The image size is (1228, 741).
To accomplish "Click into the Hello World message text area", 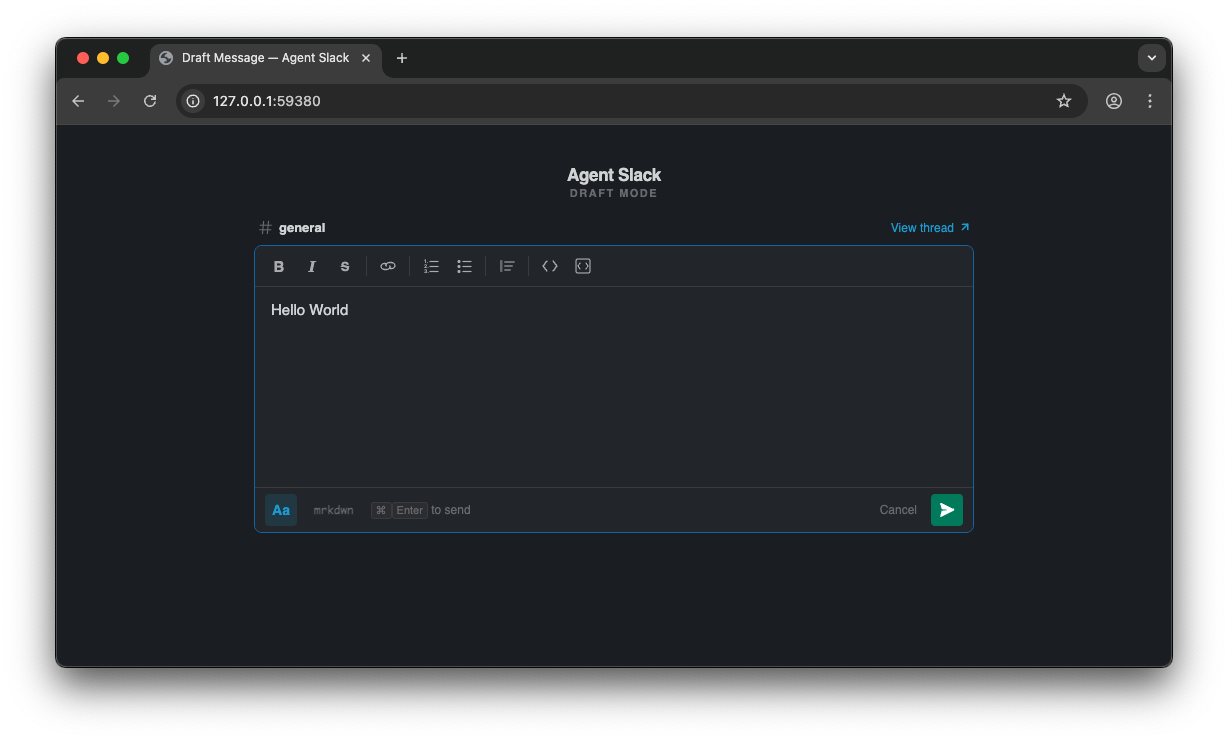I will (614, 387).
